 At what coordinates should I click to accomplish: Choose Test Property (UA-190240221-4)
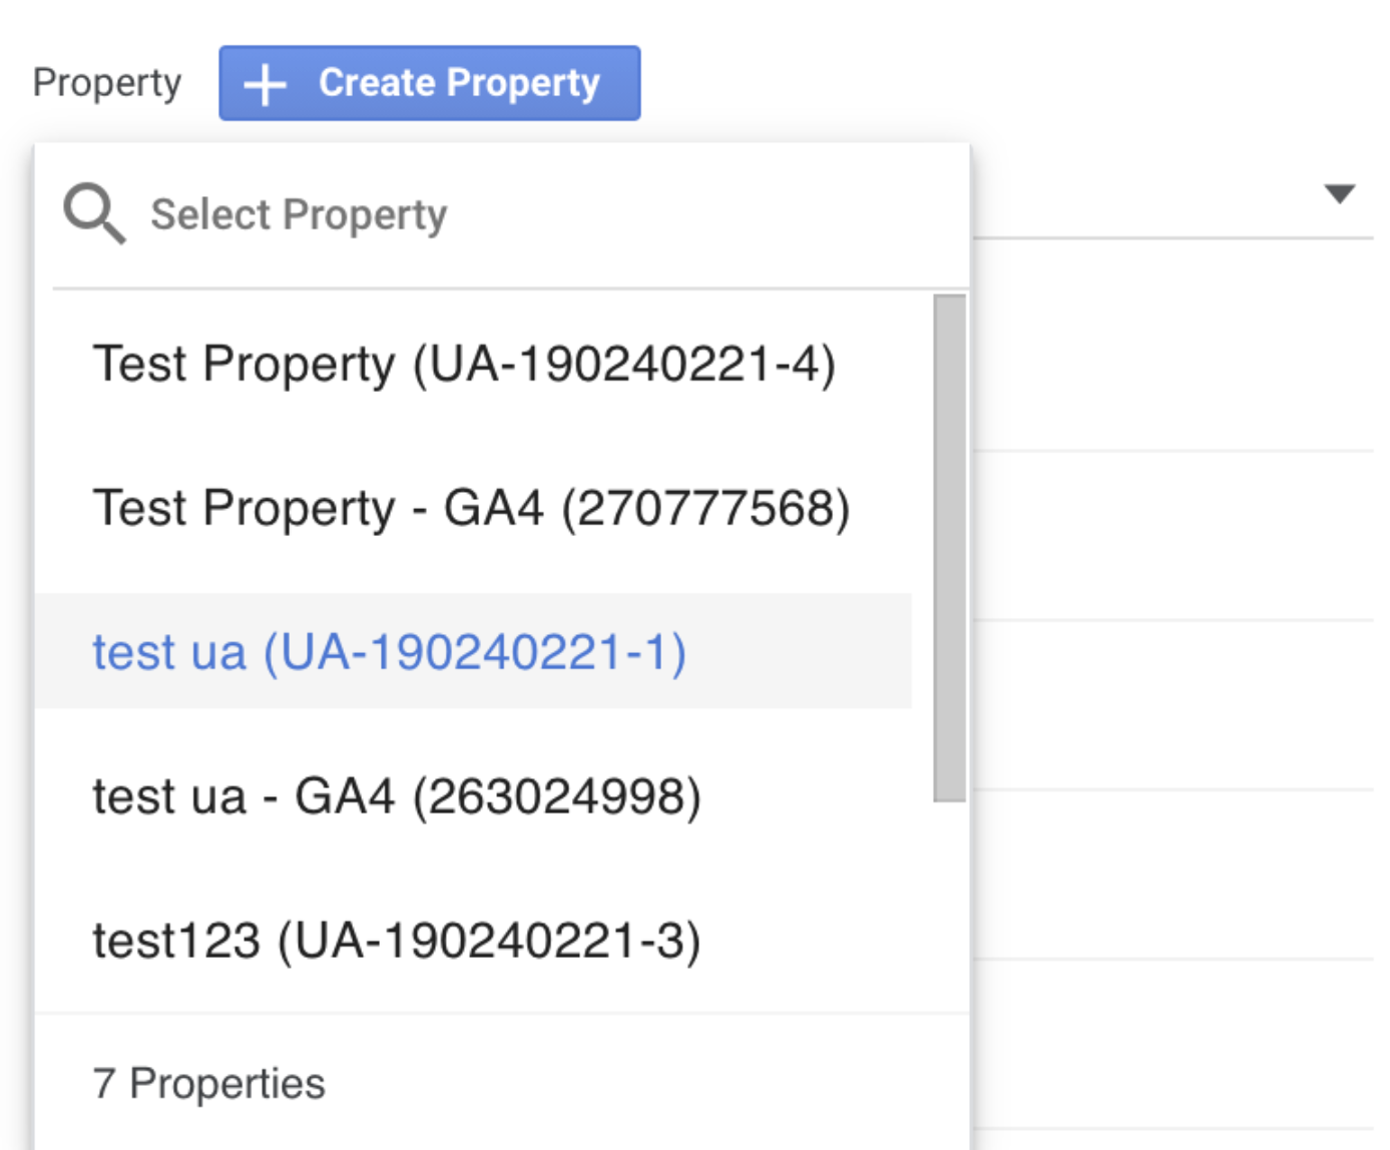pos(463,364)
